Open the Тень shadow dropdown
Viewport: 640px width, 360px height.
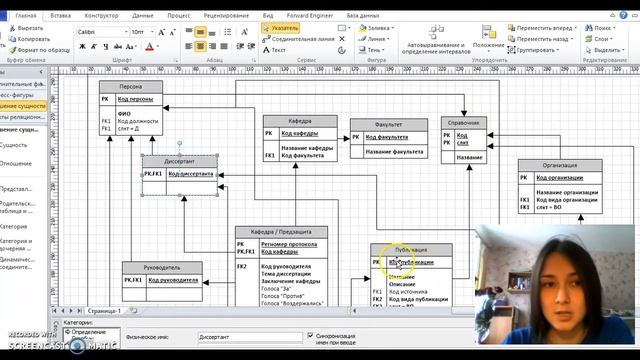click(371, 50)
